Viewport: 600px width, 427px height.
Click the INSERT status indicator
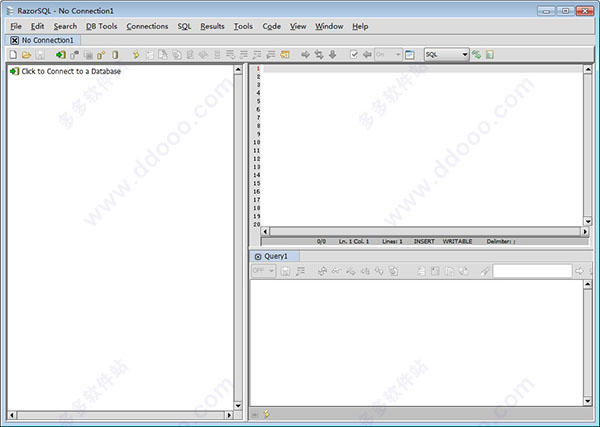[424, 241]
